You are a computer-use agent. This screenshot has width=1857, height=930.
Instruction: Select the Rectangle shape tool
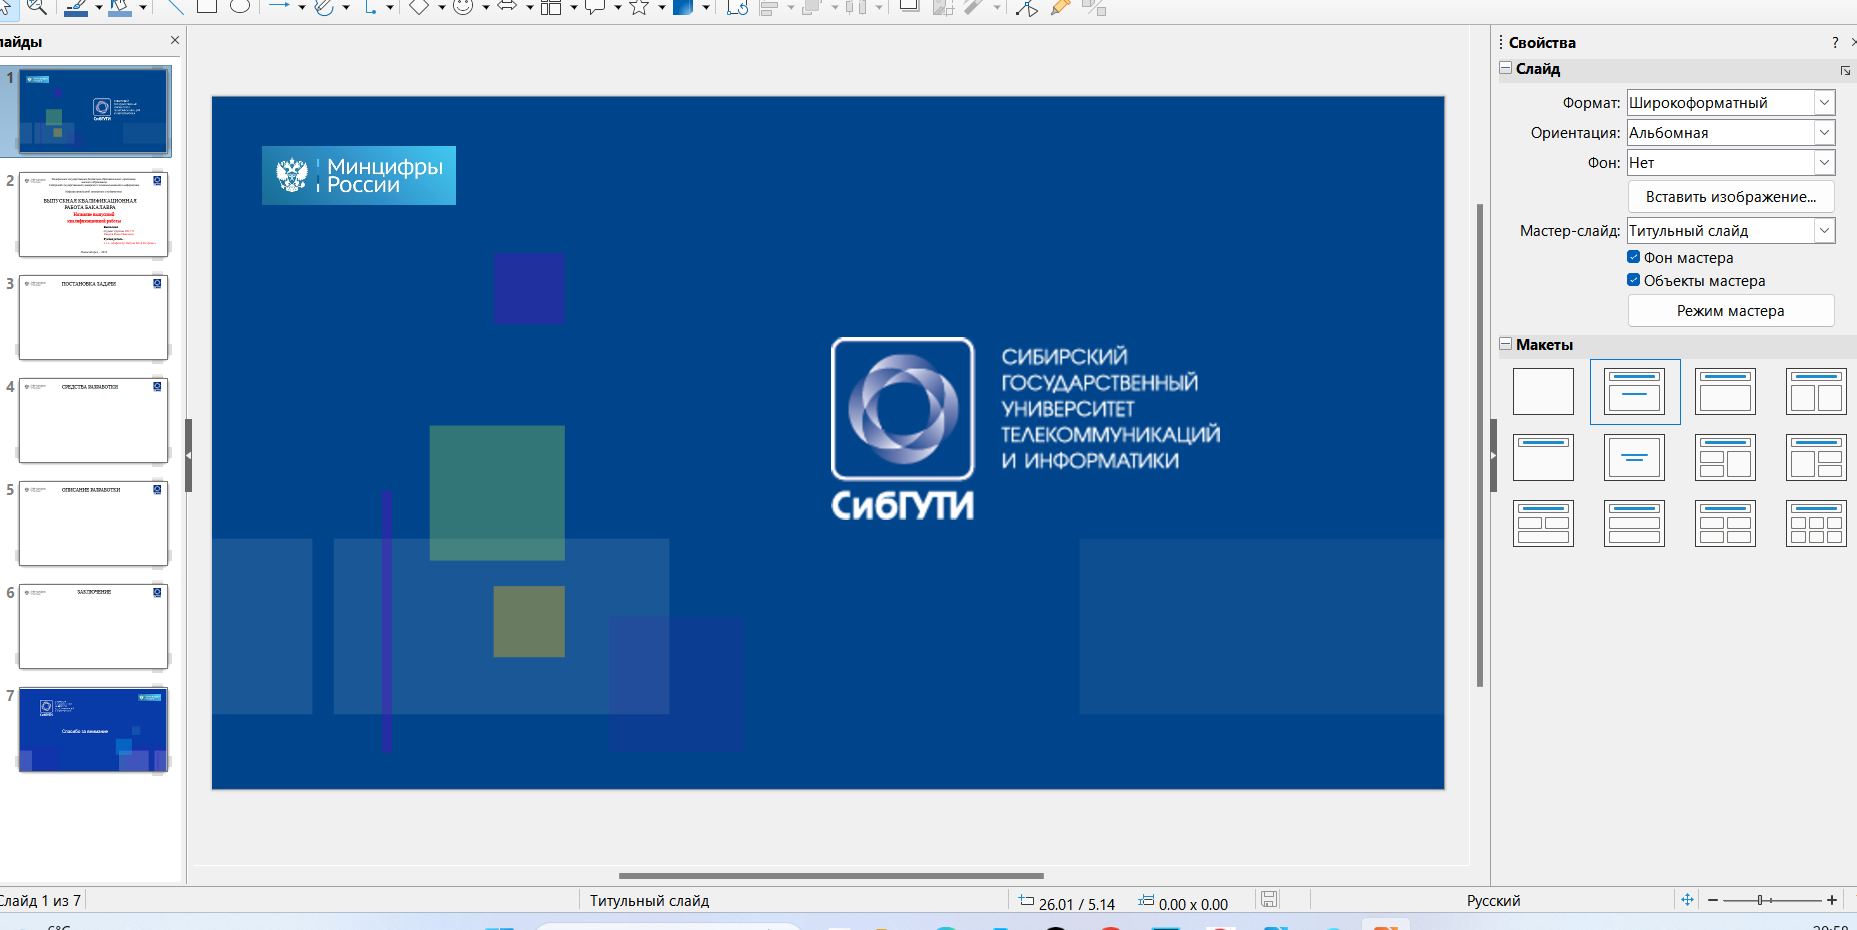click(207, 6)
